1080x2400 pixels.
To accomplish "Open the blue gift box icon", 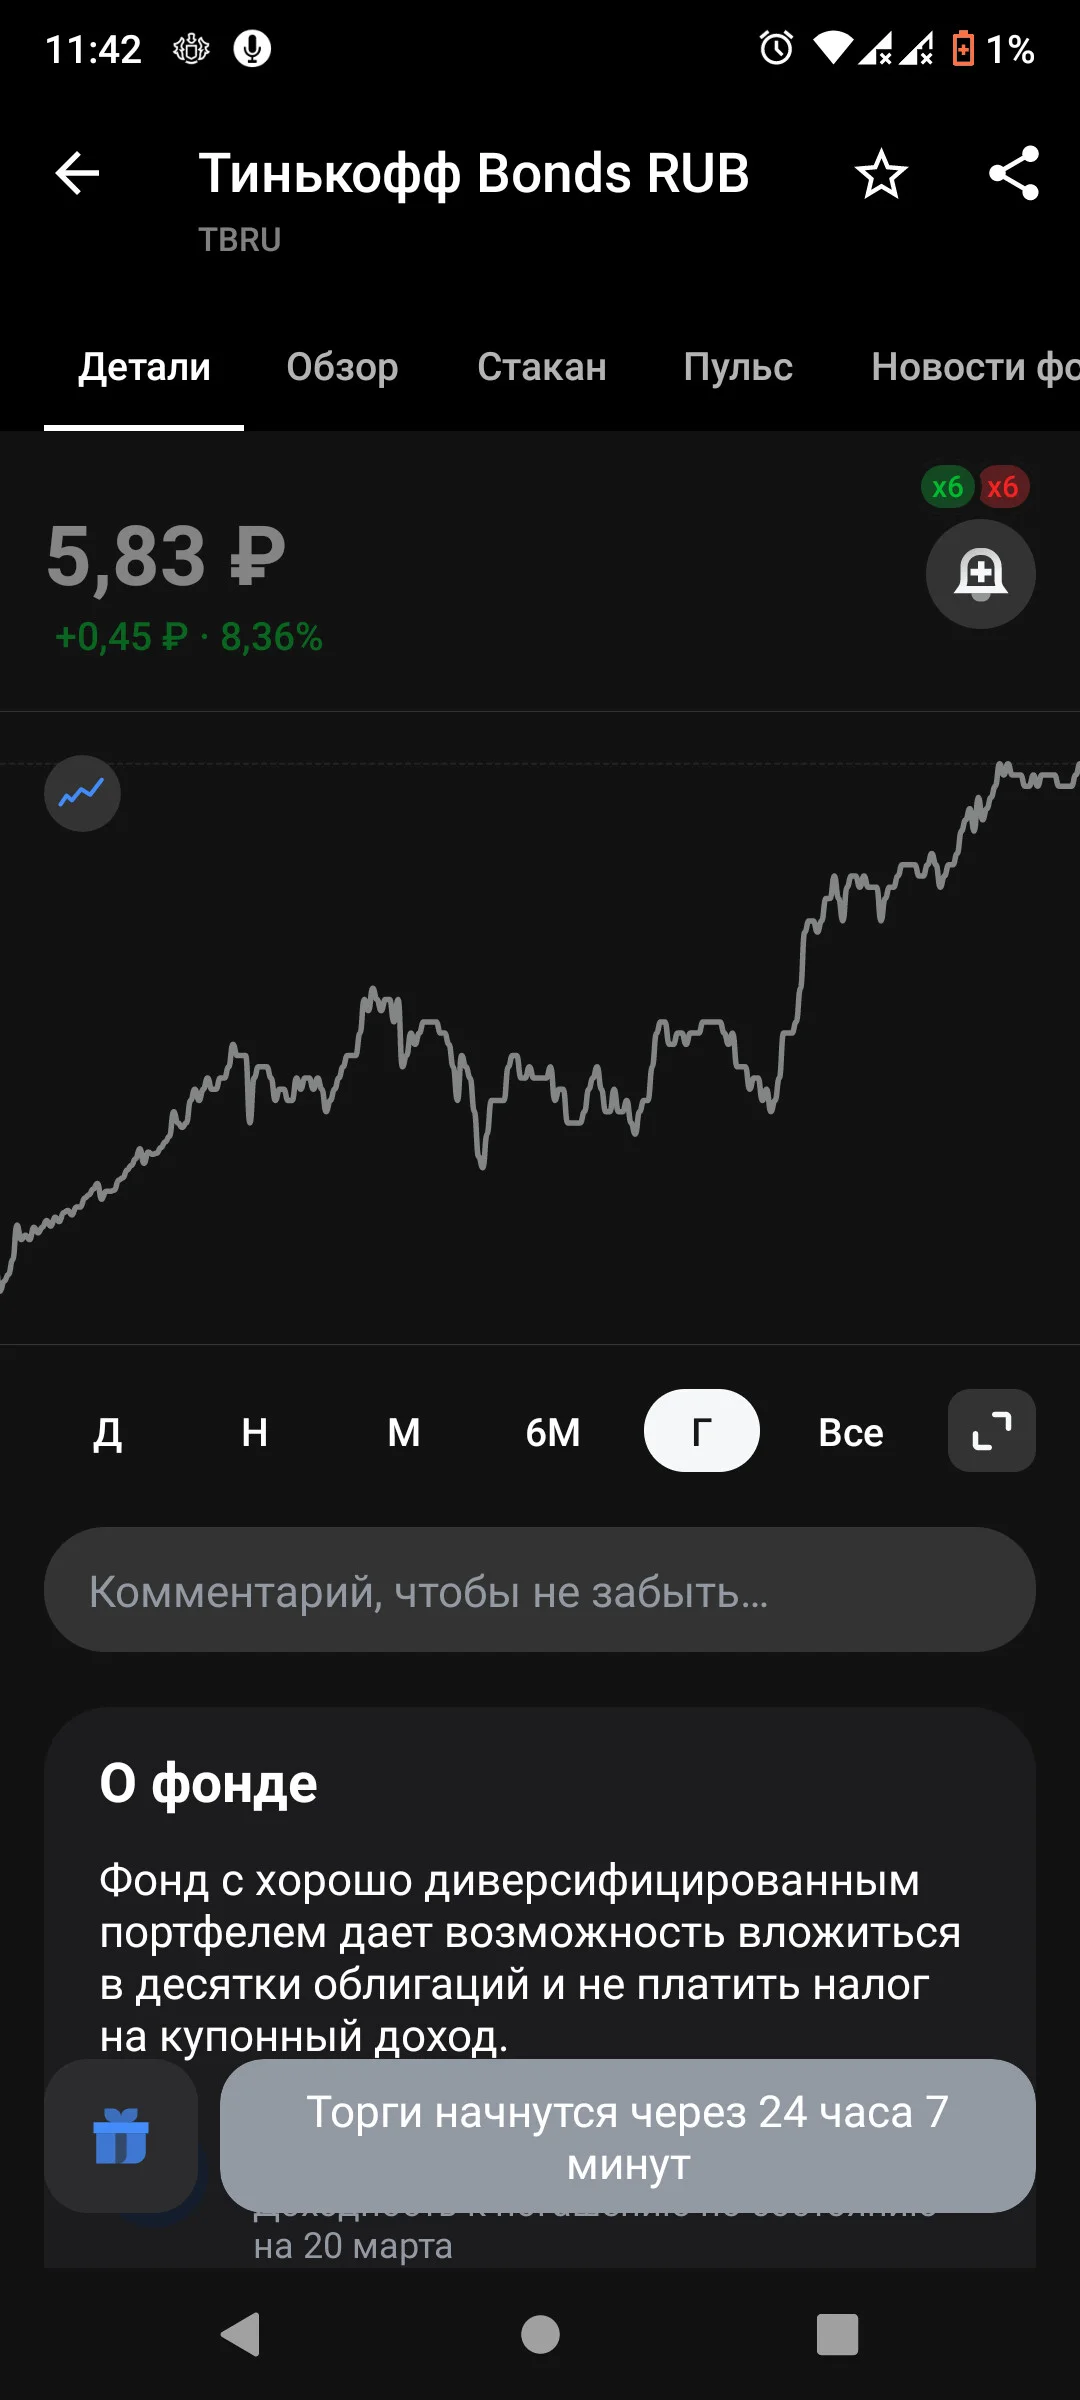I will pyautogui.click(x=121, y=2136).
